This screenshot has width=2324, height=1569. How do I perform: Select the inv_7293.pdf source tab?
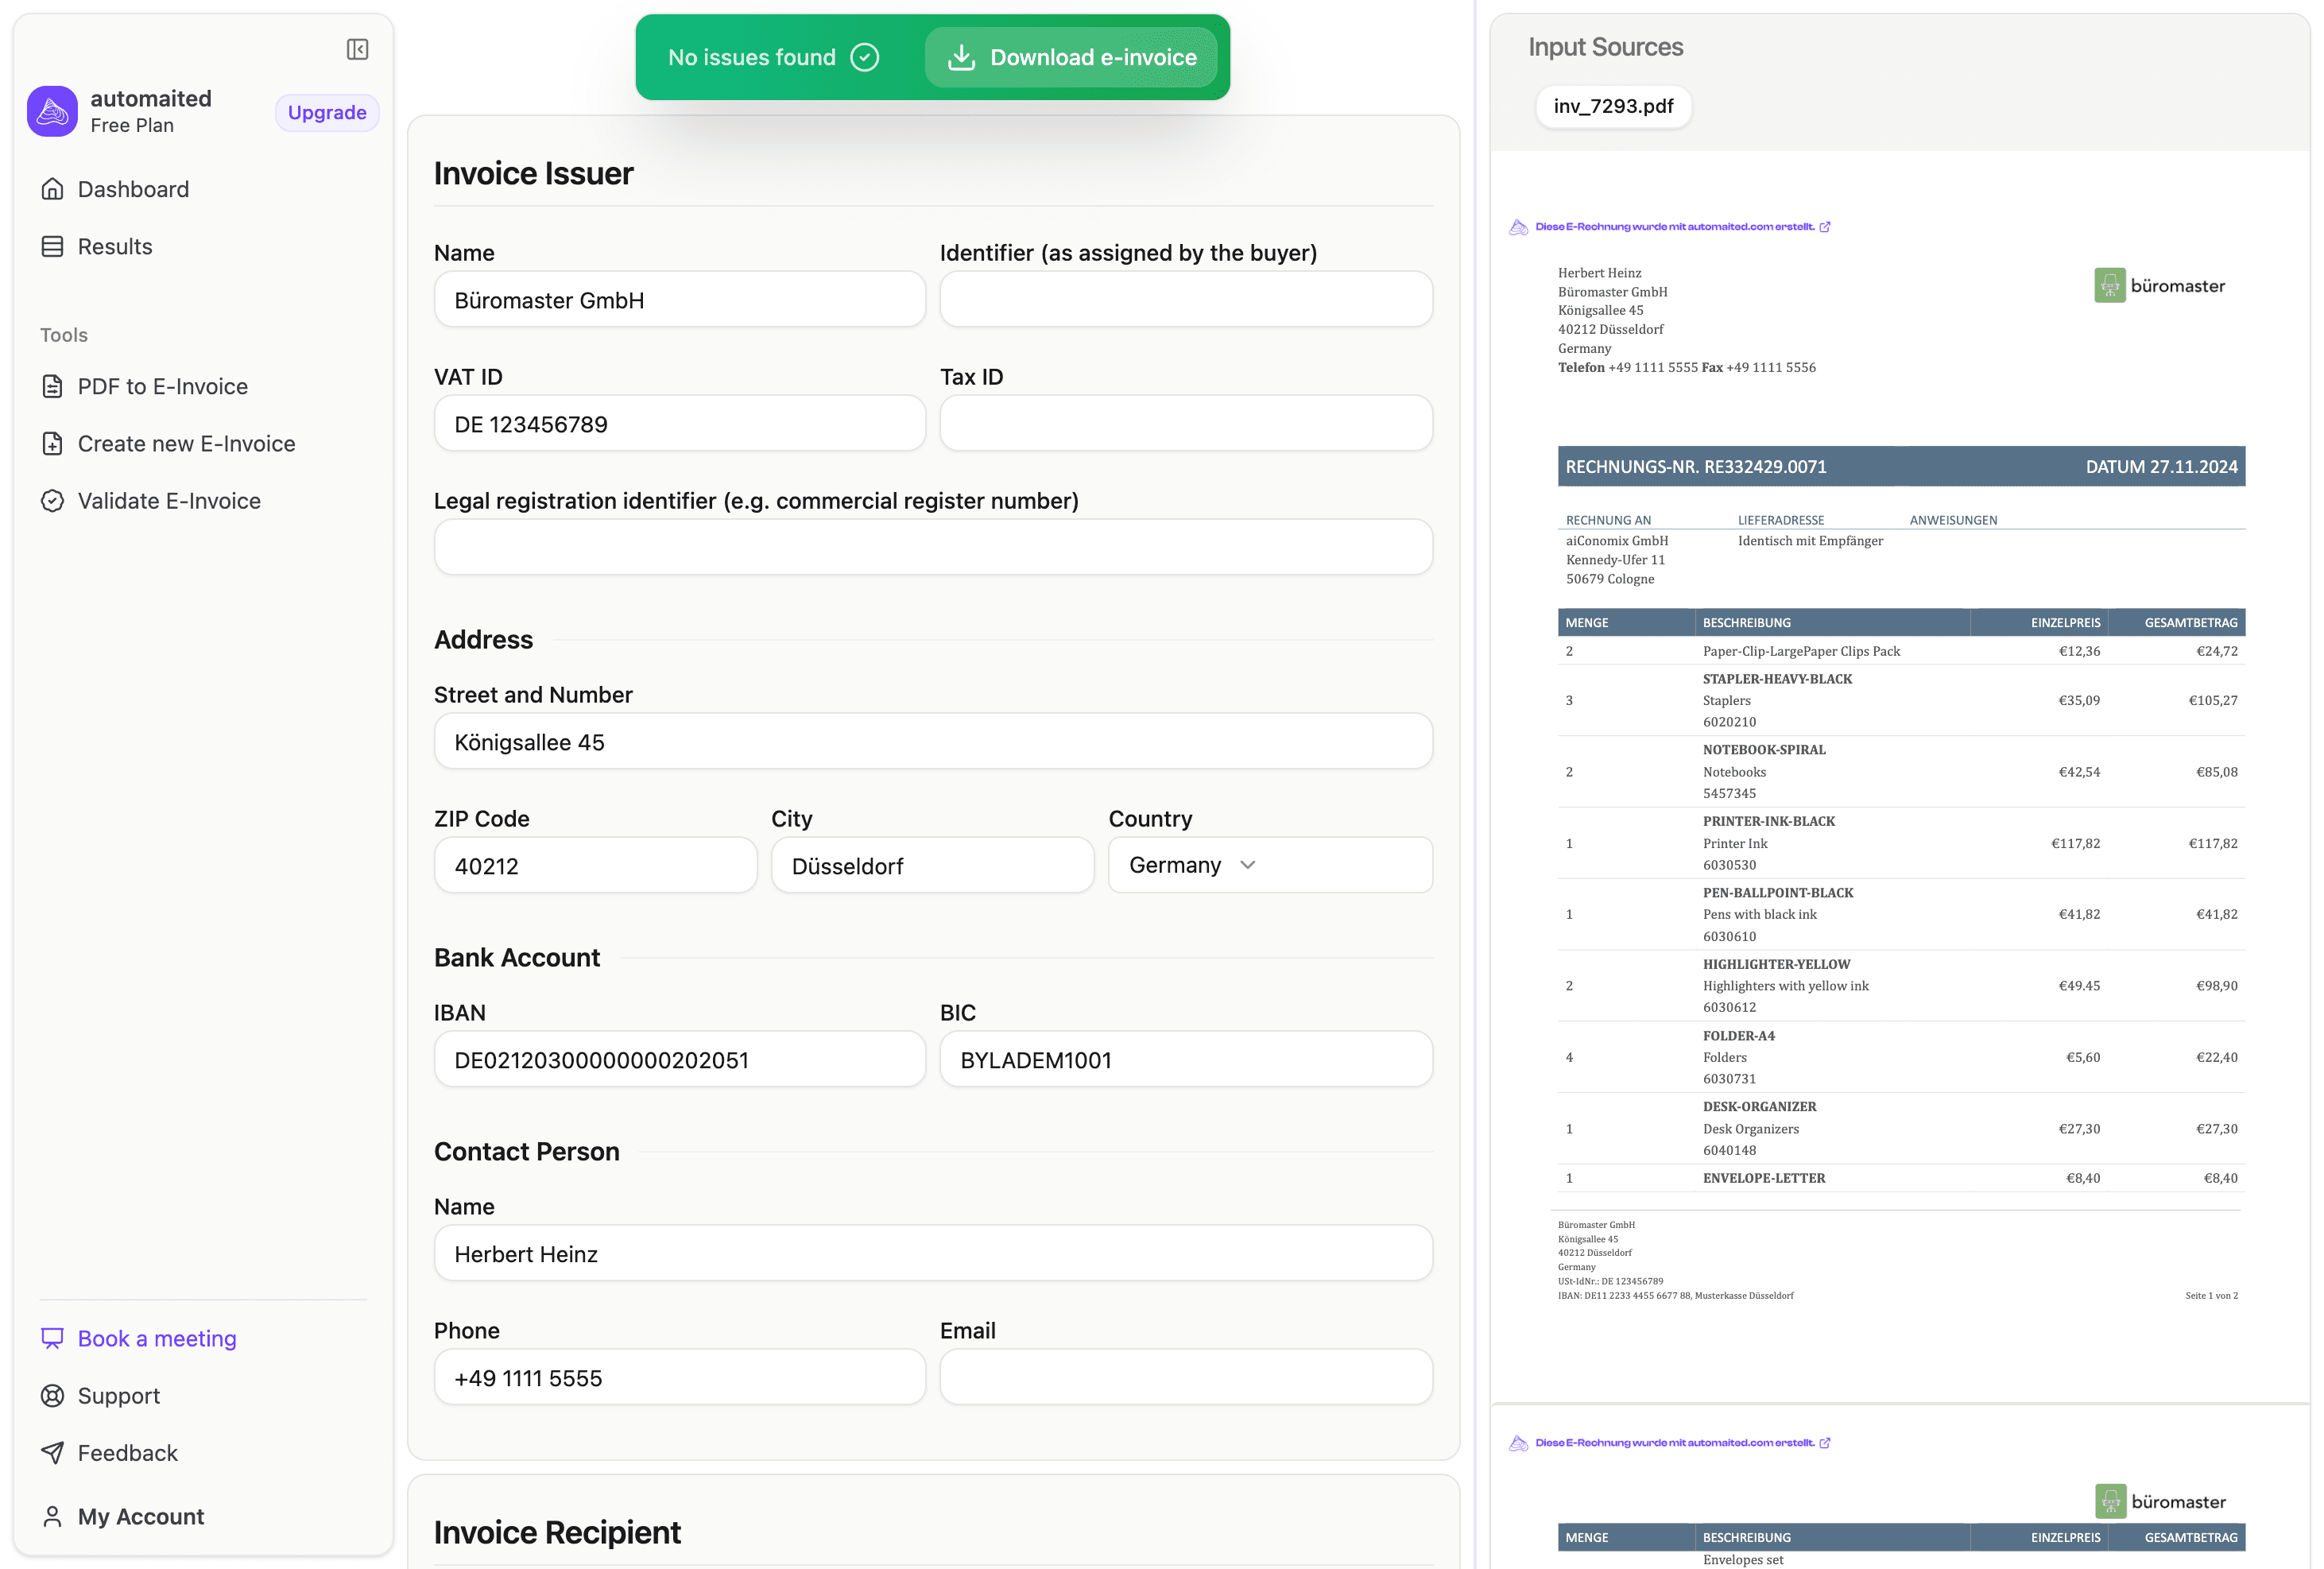[x=1612, y=106]
